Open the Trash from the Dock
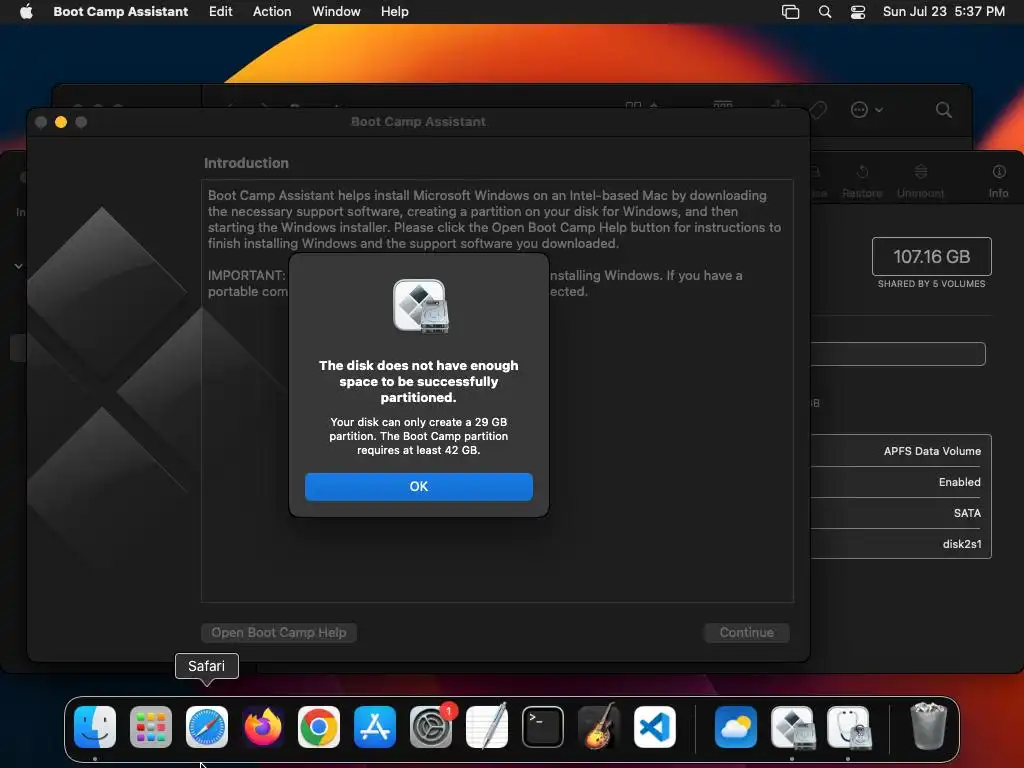This screenshot has width=1024, height=768. click(928, 727)
